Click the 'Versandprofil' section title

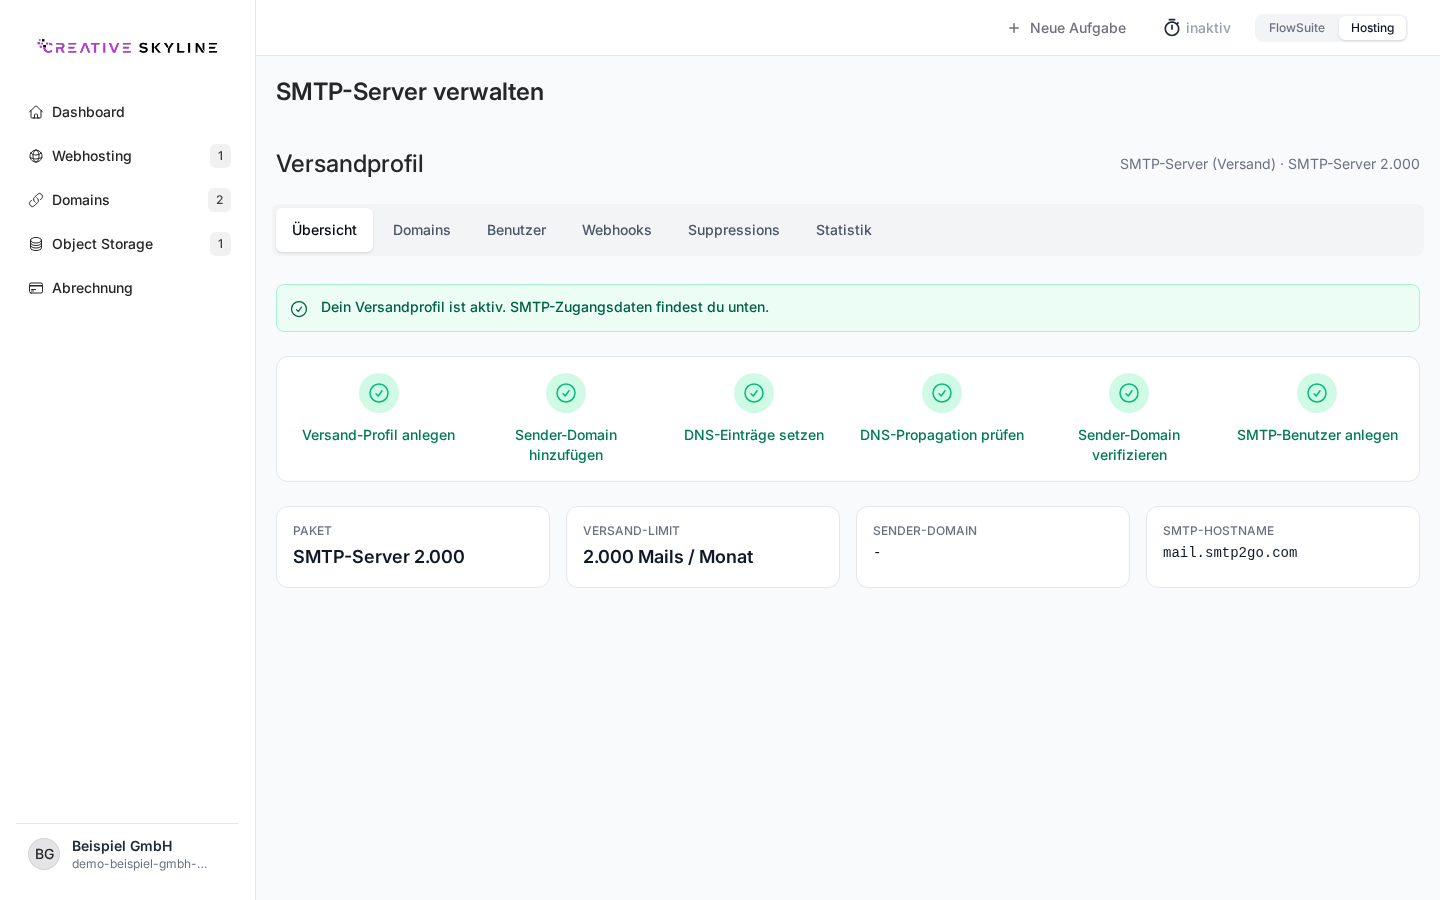(350, 164)
